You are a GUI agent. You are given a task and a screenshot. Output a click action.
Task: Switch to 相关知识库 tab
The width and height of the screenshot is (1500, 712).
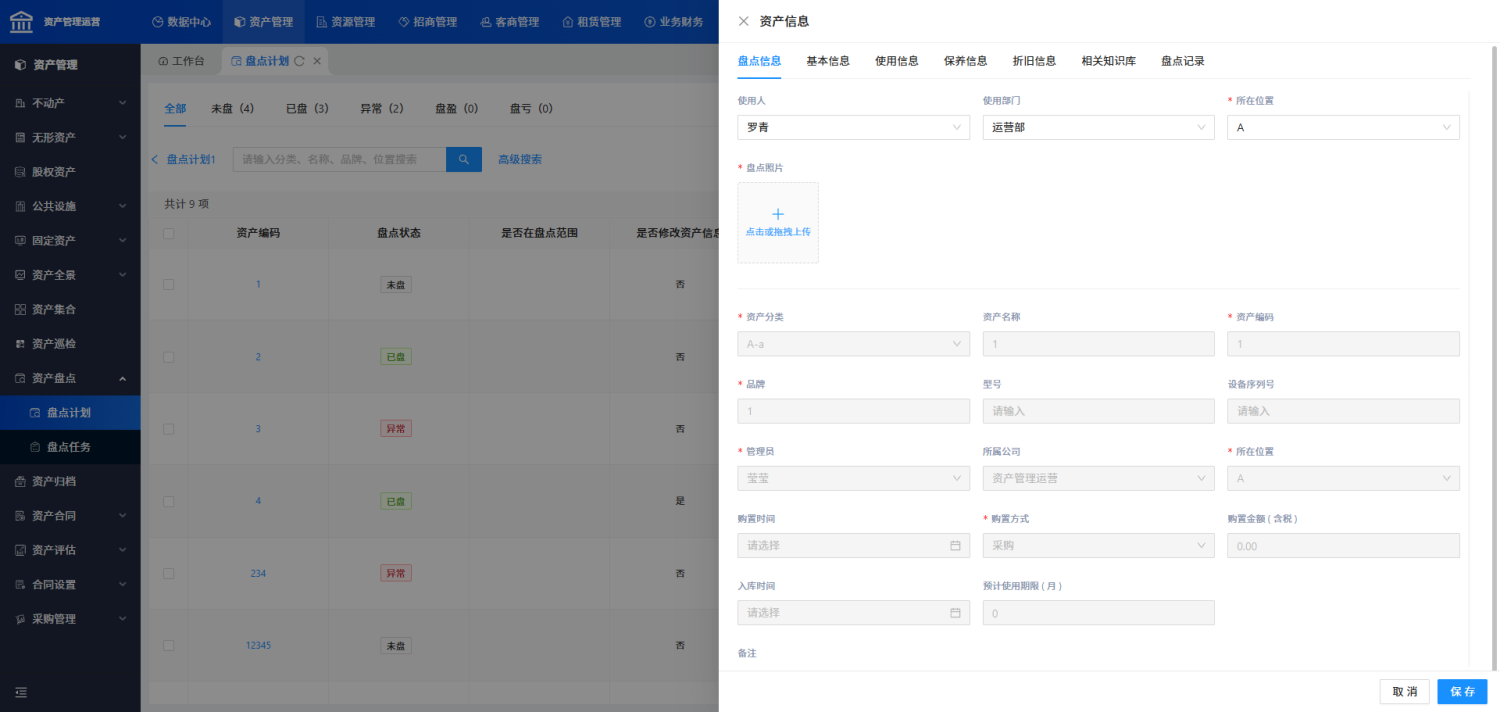pos(1108,61)
